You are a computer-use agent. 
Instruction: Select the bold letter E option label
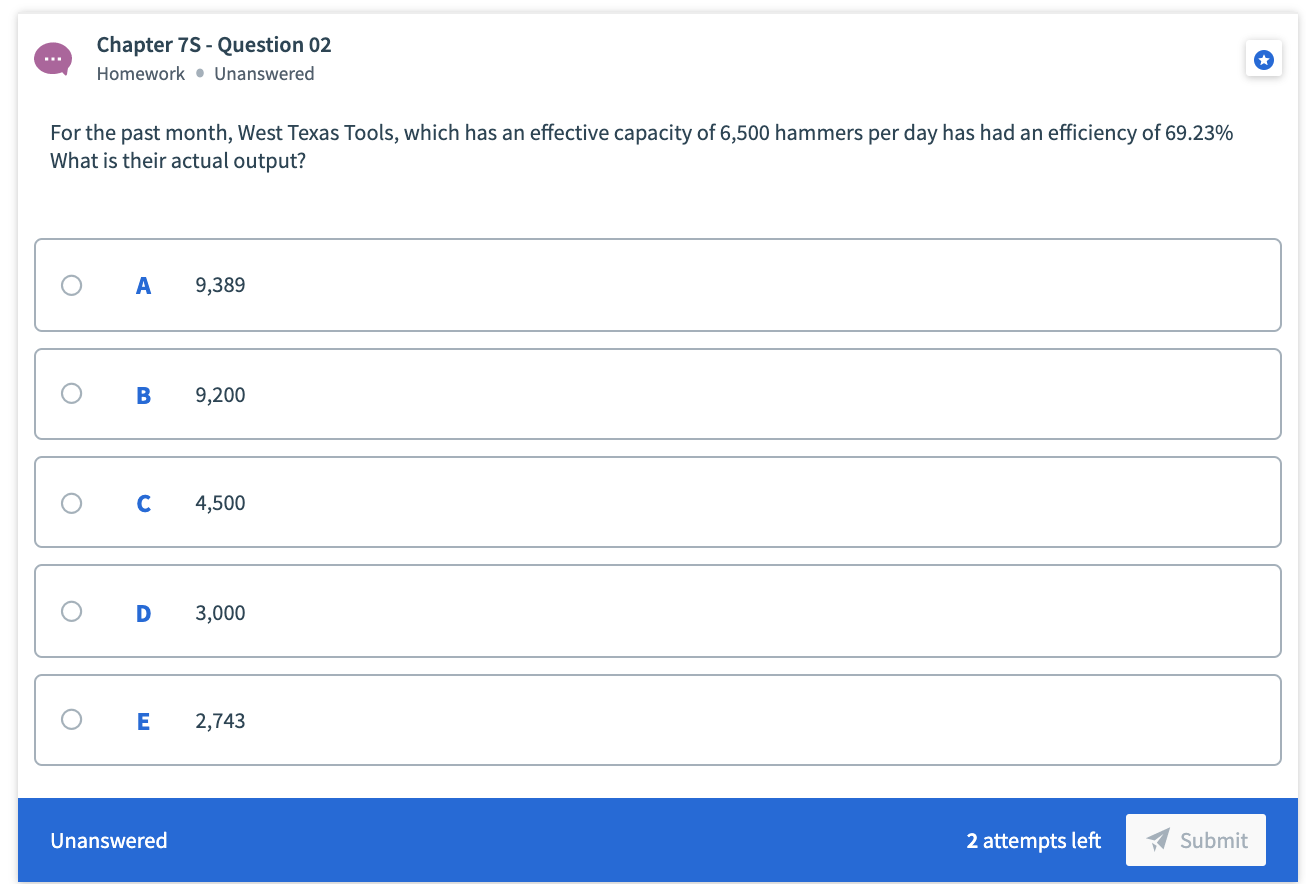point(143,720)
